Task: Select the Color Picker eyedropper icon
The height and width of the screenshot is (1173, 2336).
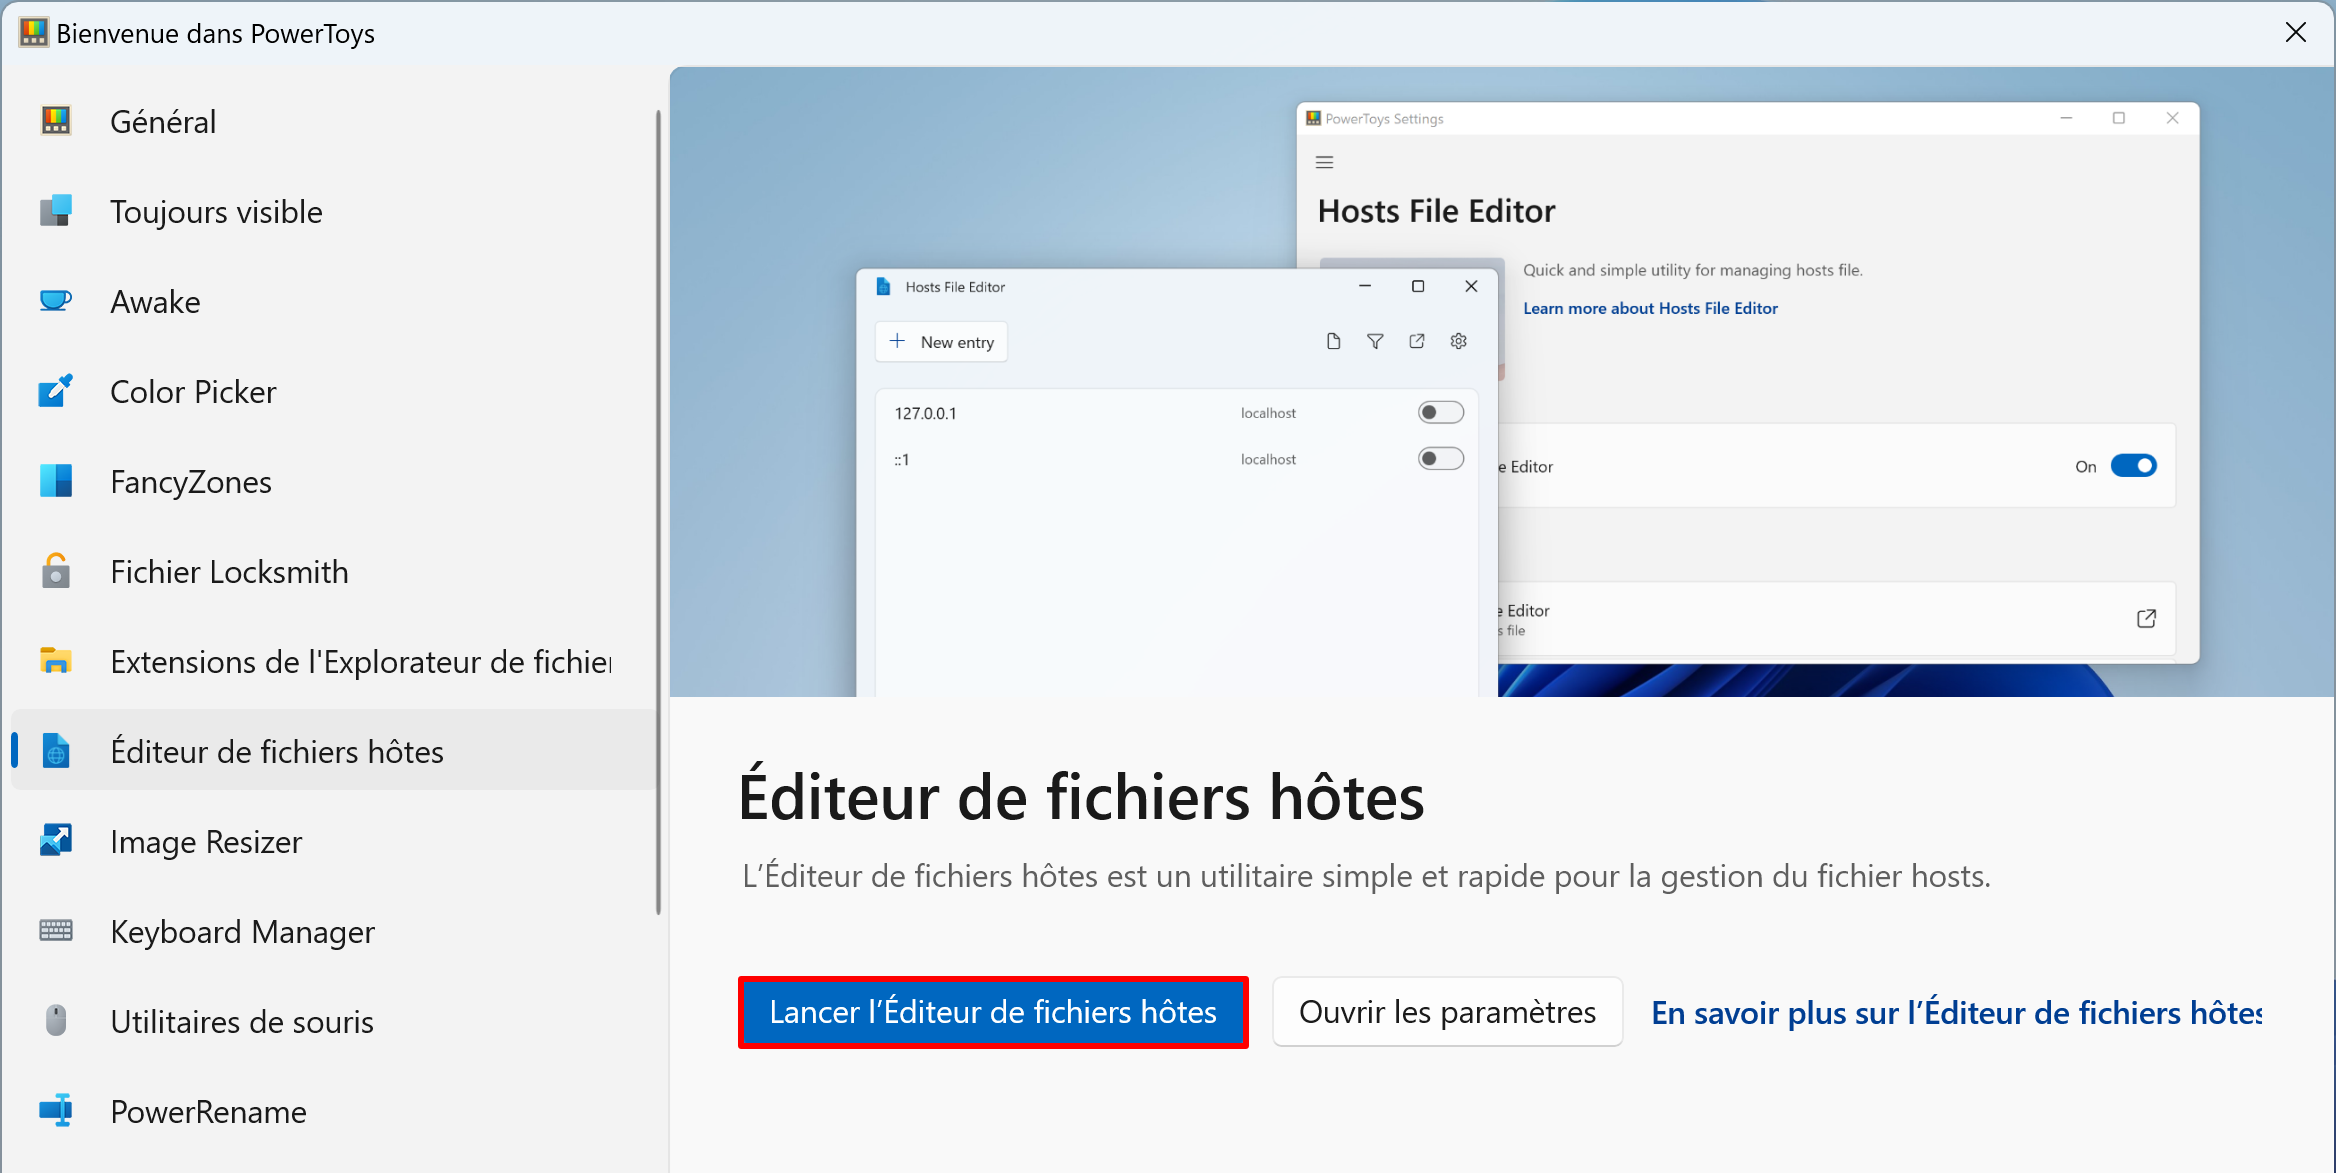Action: 56,391
